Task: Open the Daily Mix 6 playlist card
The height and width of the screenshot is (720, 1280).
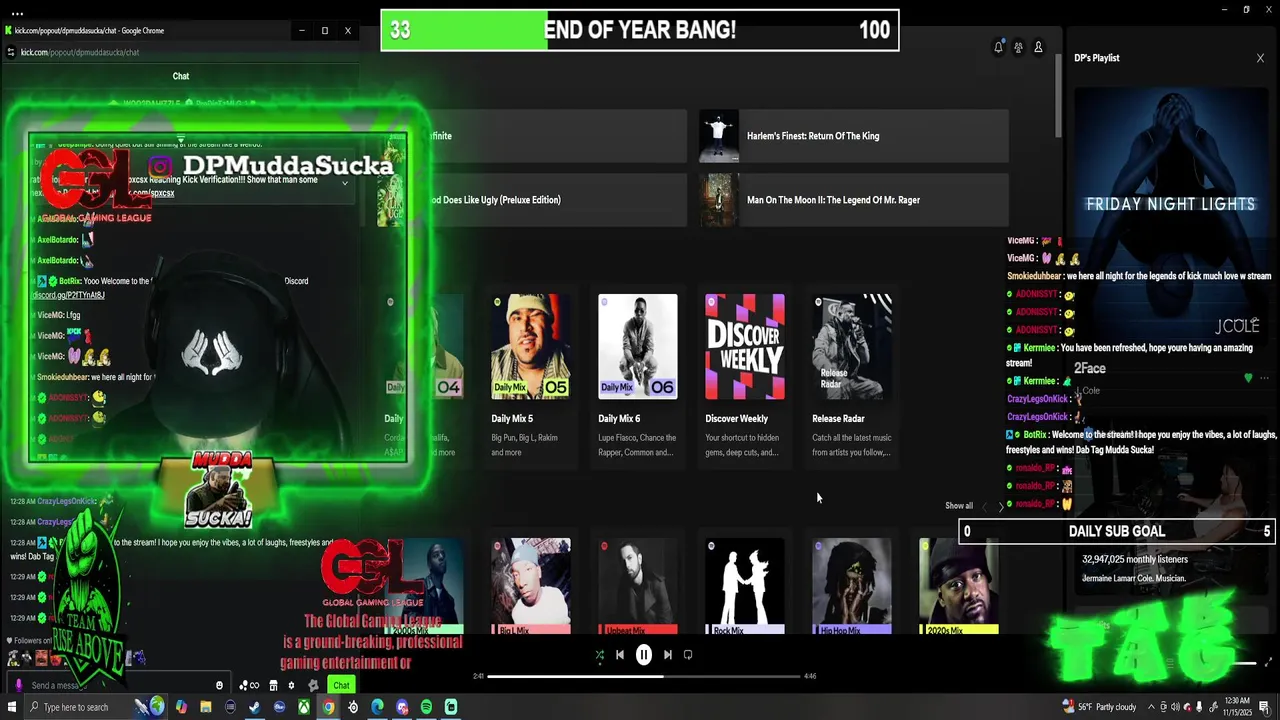Action: coord(638,376)
